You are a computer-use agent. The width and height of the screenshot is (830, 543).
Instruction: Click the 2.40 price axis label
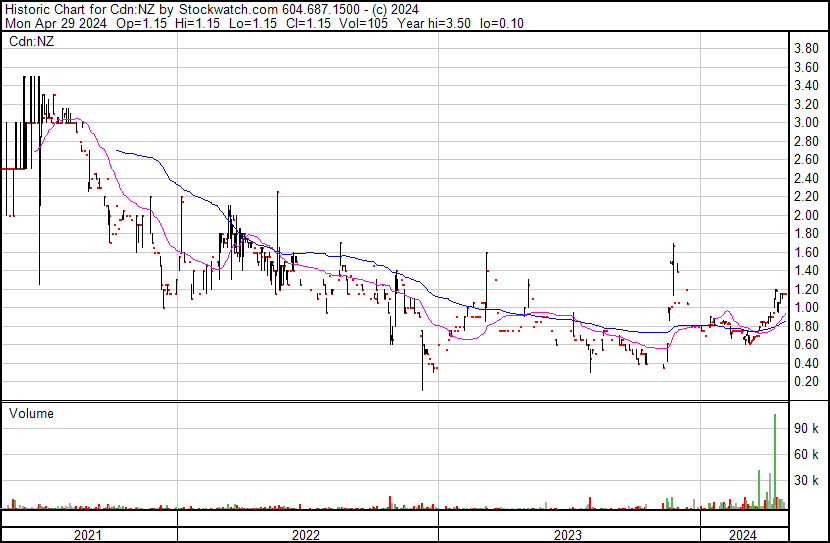[806, 178]
